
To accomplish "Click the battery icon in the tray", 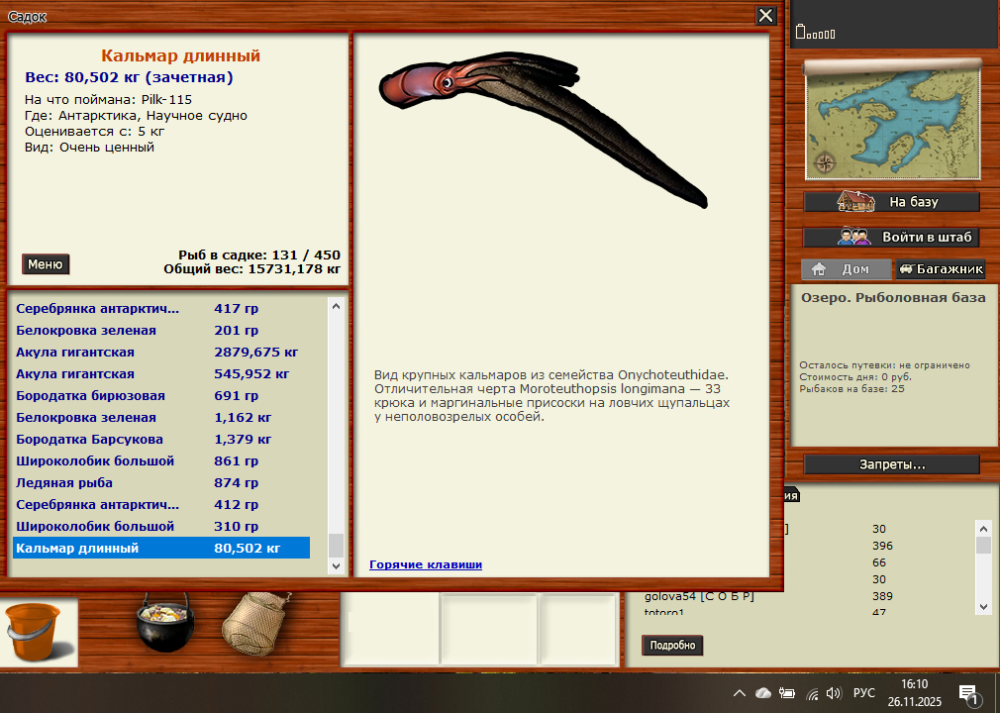I will coord(786,691).
